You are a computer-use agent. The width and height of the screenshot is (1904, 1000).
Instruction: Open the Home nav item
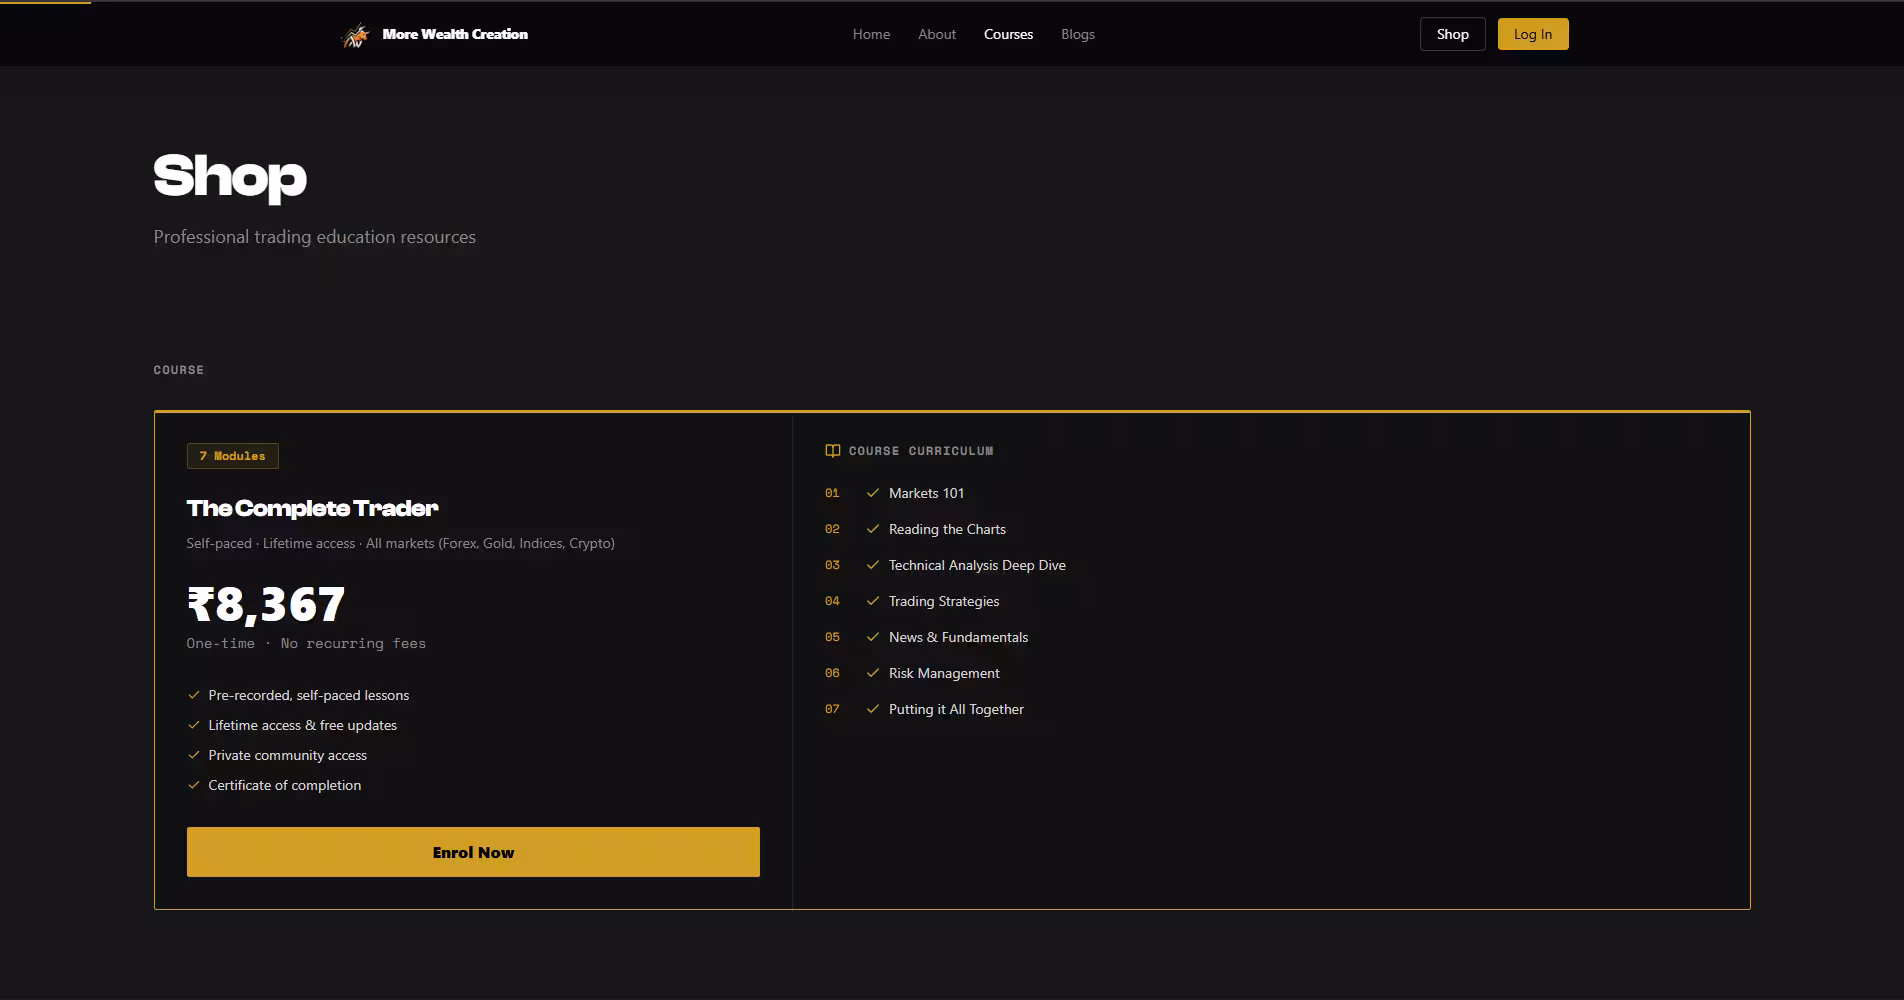pyautogui.click(x=871, y=34)
